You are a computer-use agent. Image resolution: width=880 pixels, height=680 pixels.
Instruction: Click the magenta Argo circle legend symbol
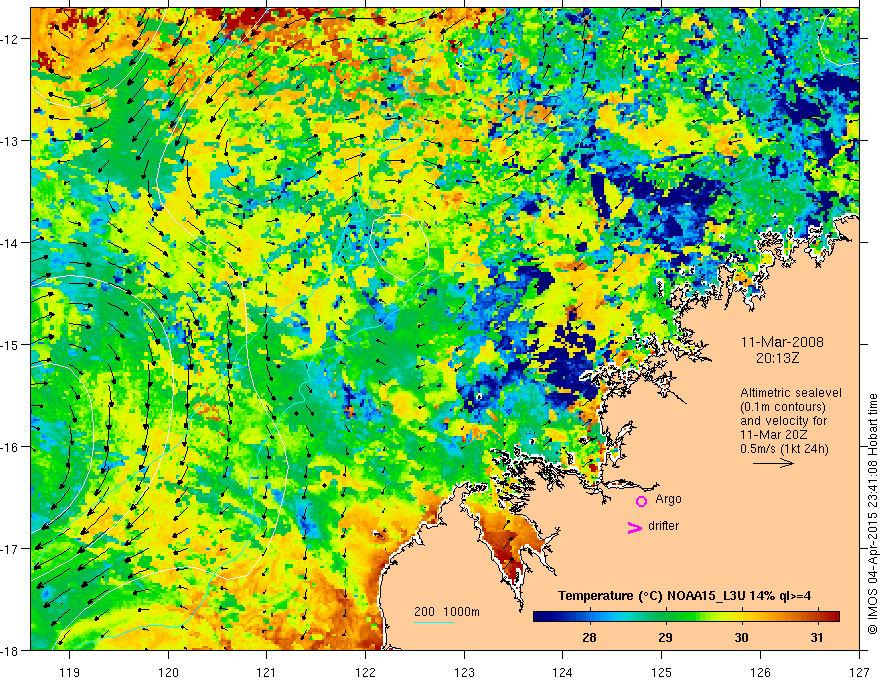click(x=641, y=501)
